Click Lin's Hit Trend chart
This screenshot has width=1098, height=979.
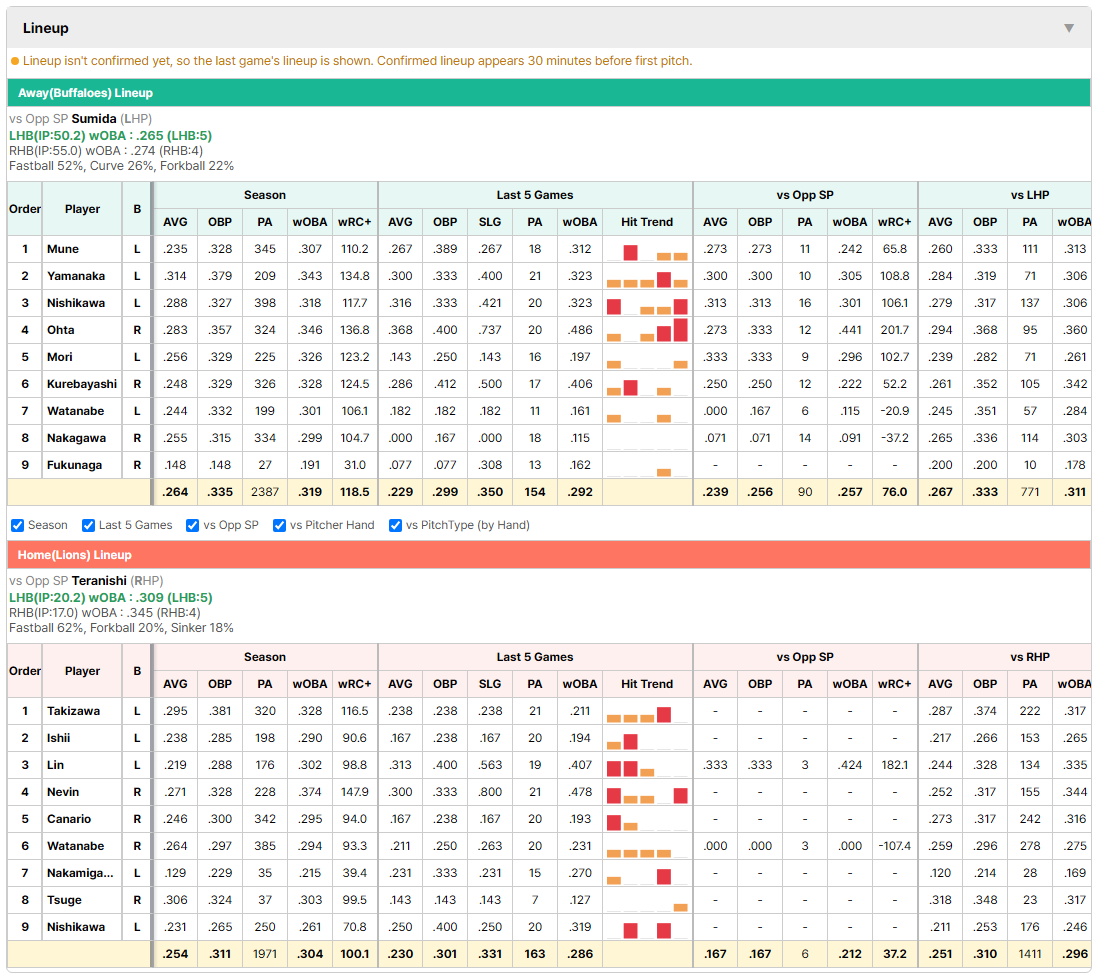coord(647,765)
